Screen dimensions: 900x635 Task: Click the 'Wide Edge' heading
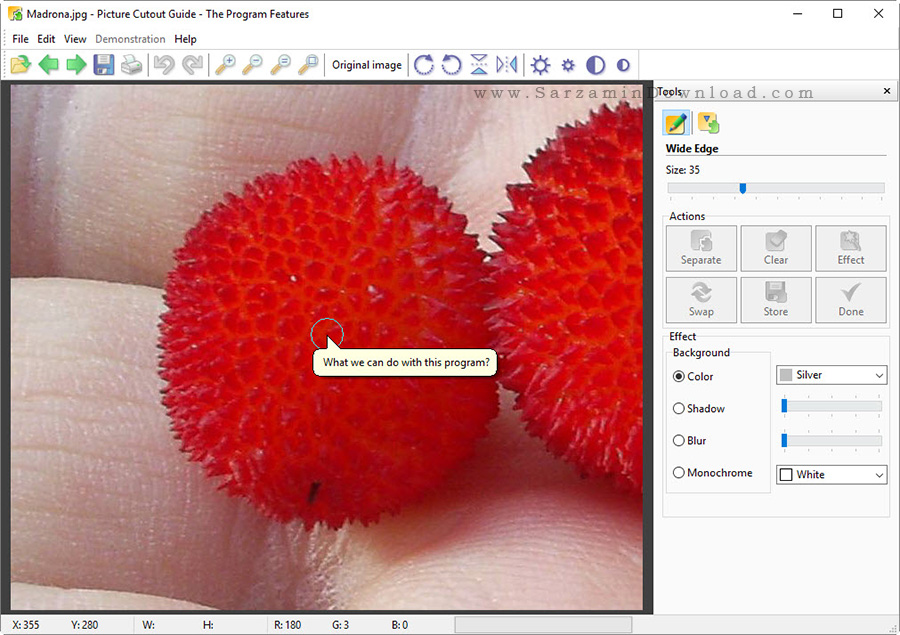click(x=692, y=148)
